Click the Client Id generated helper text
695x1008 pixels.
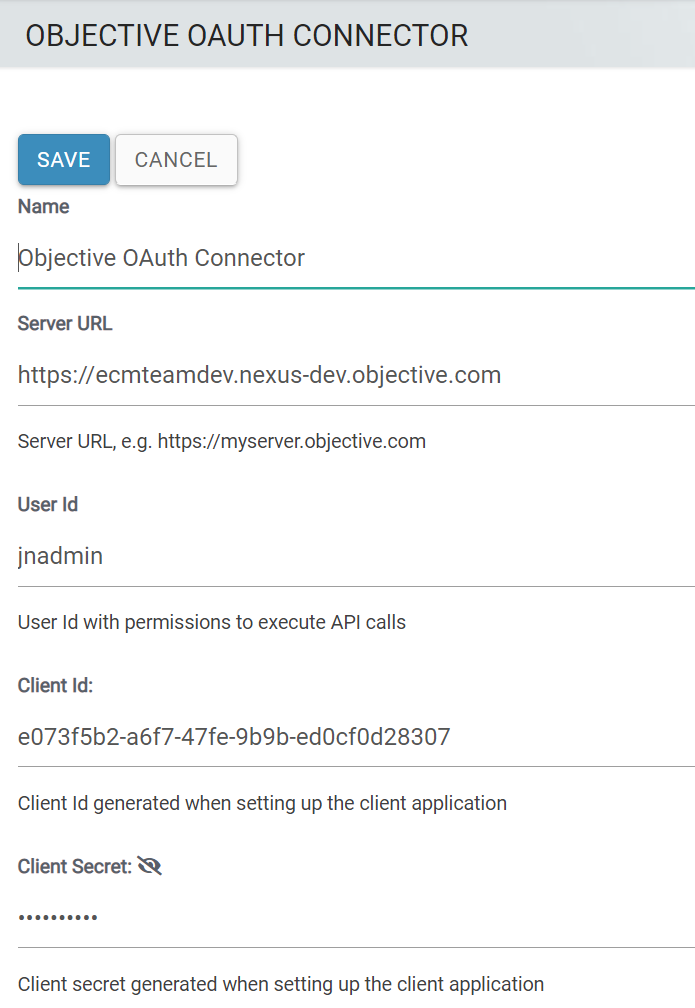[x=262, y=803]
